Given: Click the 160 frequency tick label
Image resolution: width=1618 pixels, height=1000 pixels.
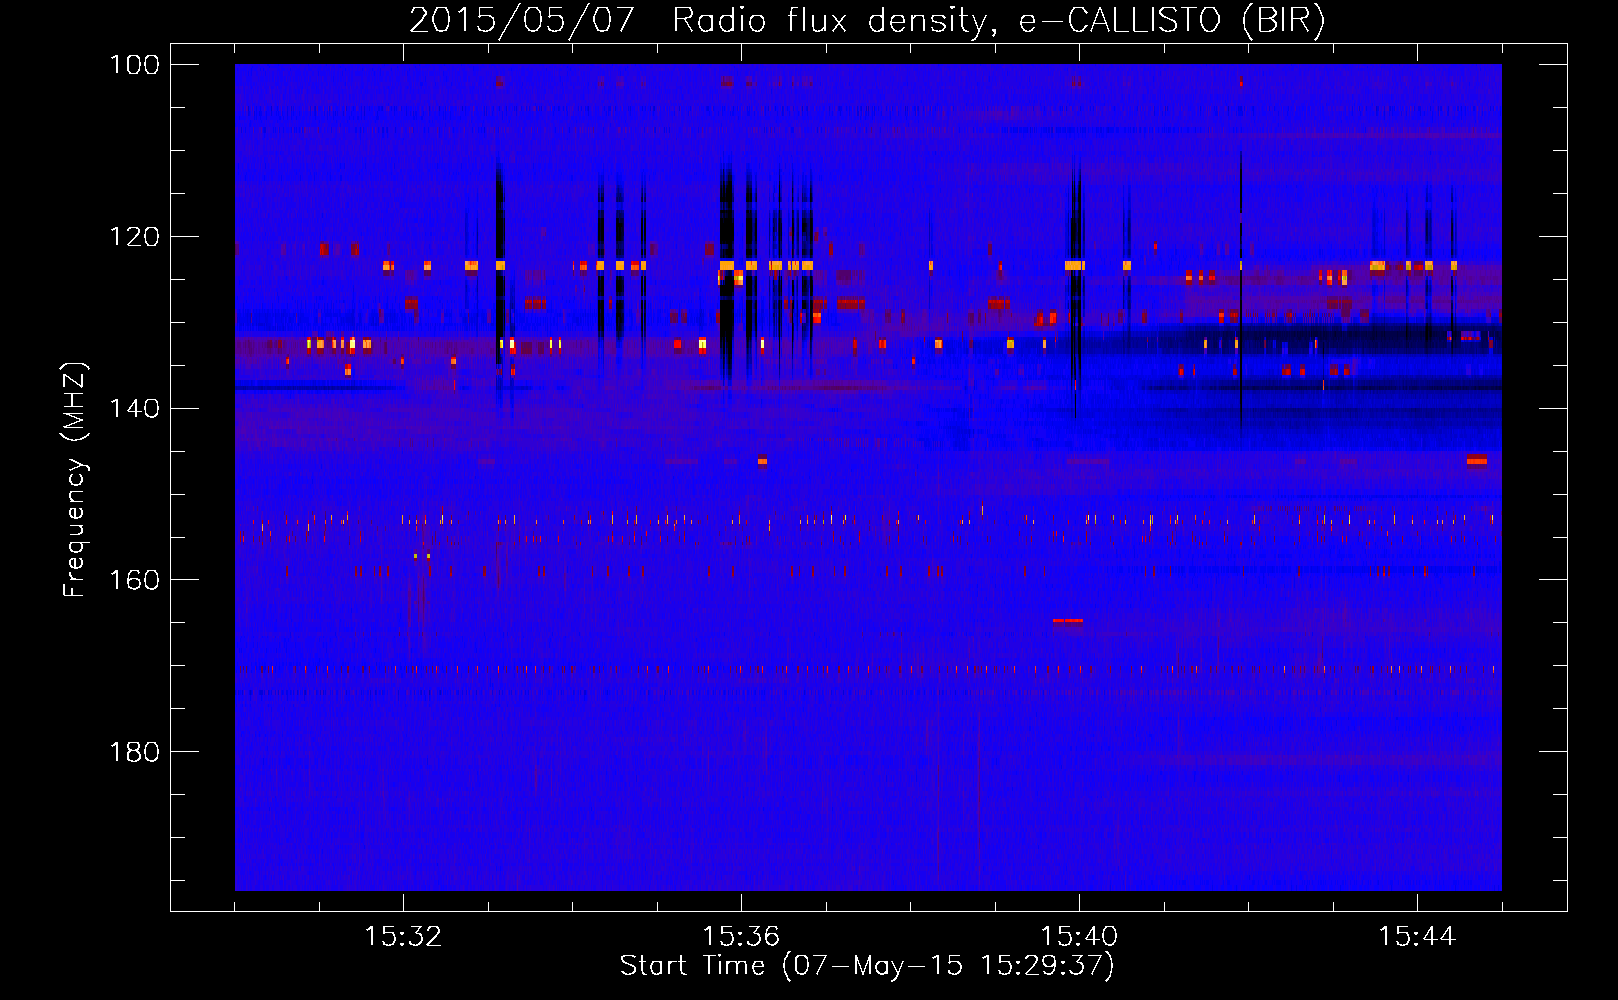Looking at the screenshot, I should click(x=135, y=580).
